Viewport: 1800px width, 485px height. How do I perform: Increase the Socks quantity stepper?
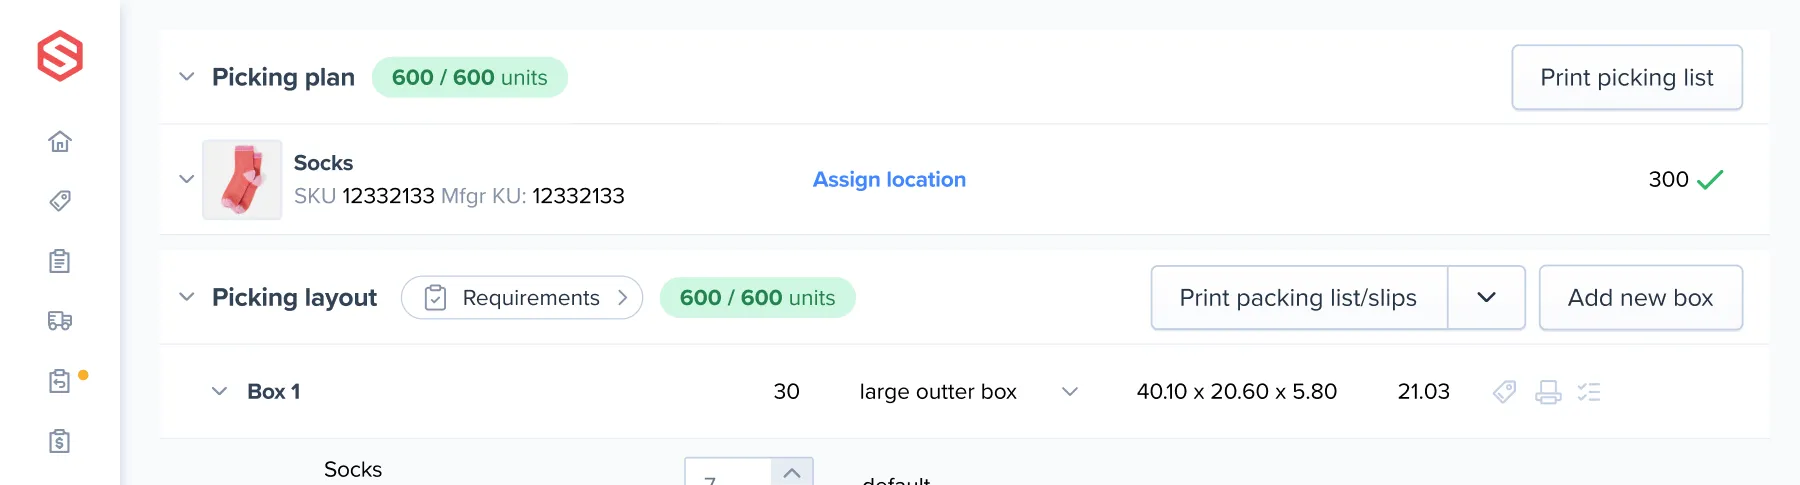point(792,472)
